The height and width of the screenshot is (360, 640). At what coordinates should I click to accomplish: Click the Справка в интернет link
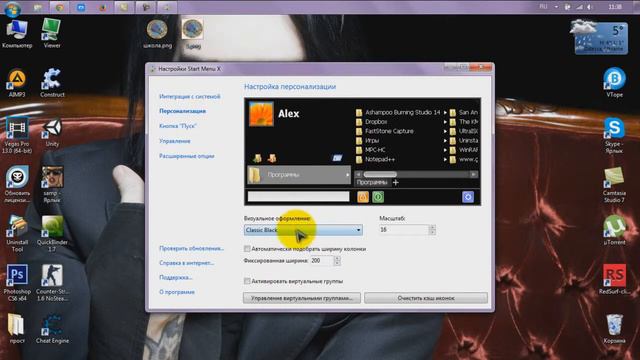(x=187, y=263)
